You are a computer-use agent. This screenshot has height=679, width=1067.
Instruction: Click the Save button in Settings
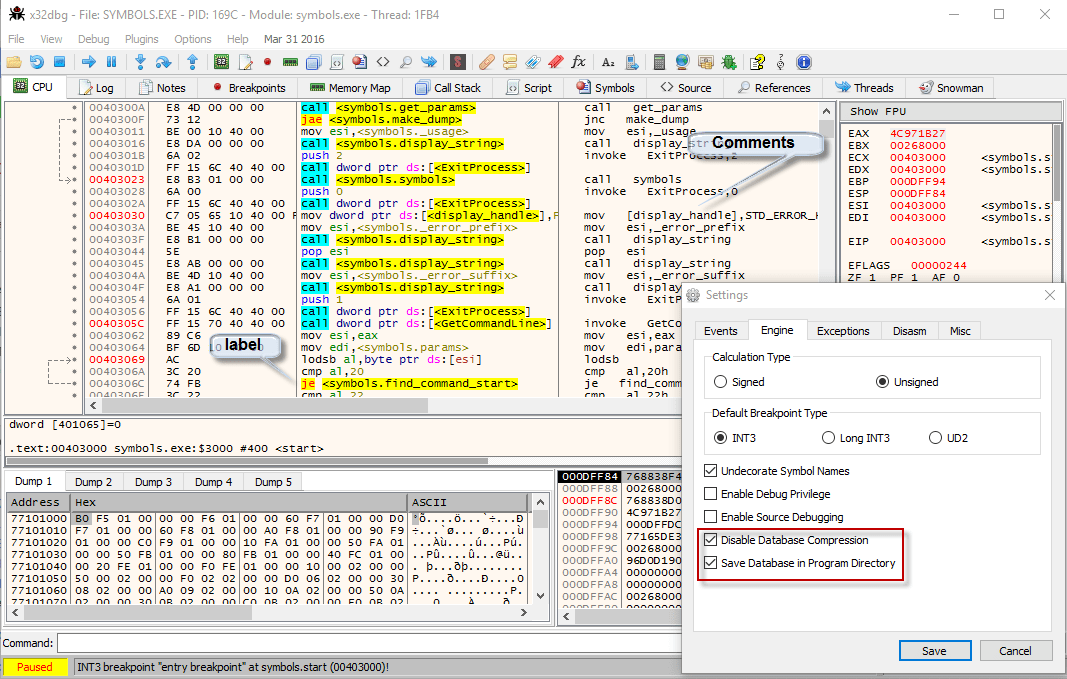934,651
